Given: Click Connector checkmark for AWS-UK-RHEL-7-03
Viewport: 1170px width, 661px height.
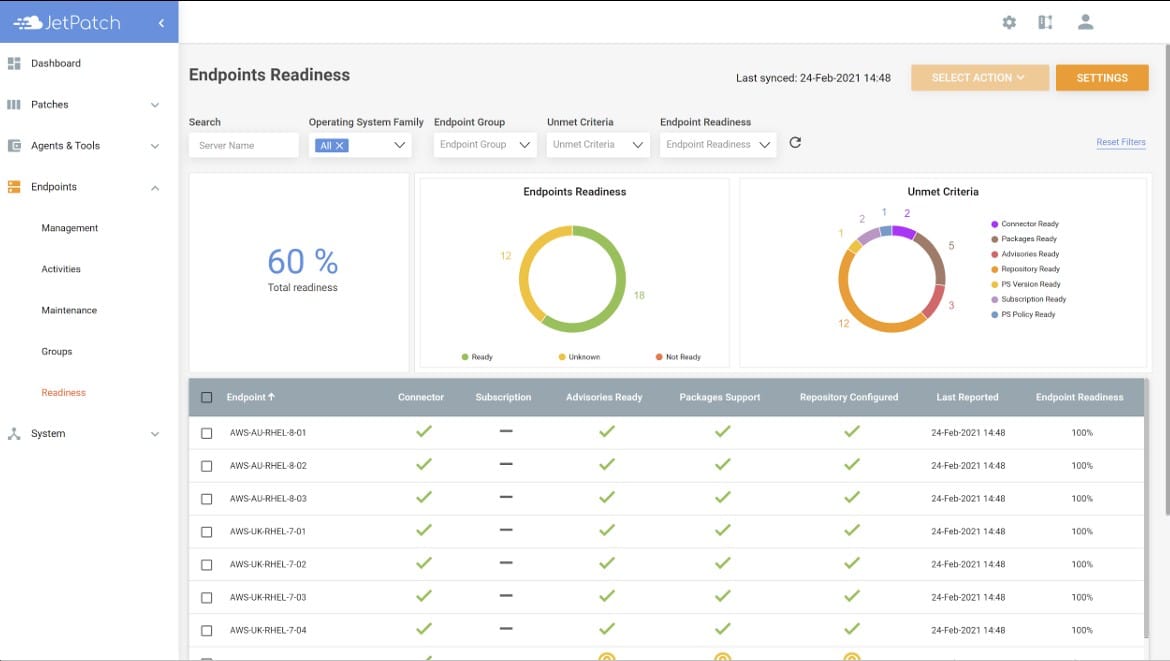Looking at the screenshot, I should pyautogui.click(x=424, y=595).
